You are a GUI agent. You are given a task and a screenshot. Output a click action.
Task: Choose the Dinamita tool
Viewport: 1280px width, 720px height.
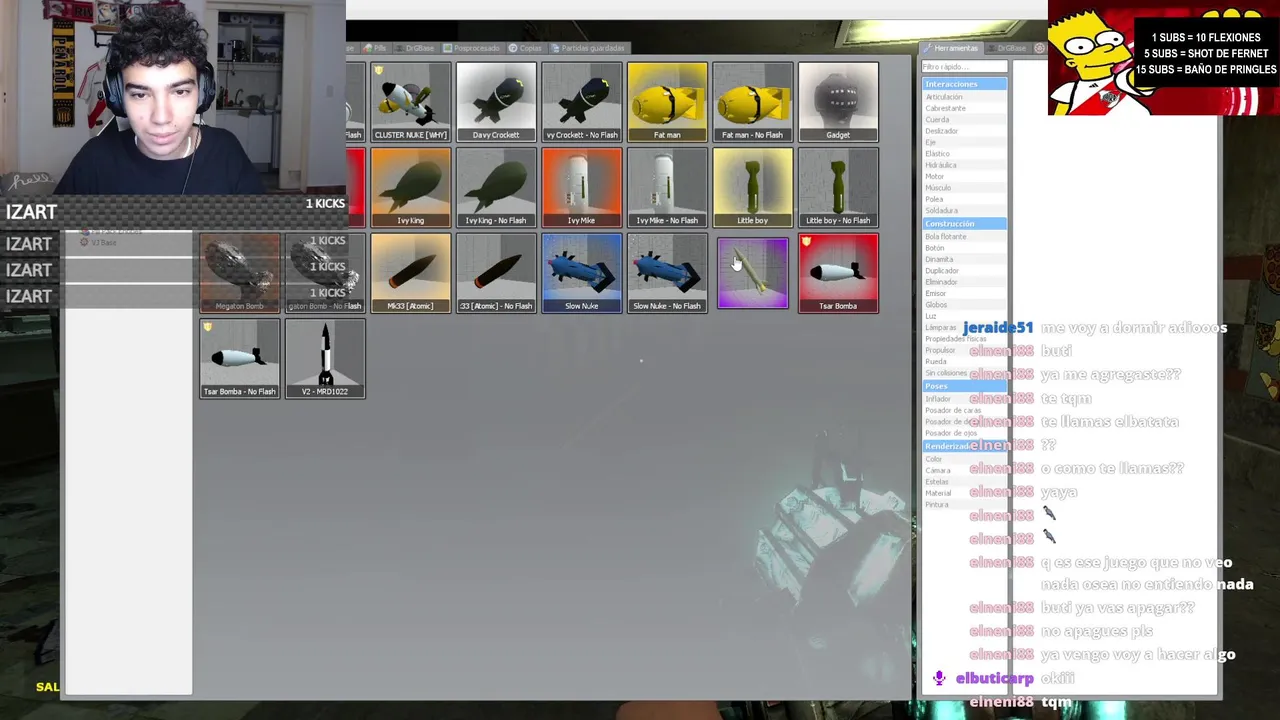click(x=939, y=260)
